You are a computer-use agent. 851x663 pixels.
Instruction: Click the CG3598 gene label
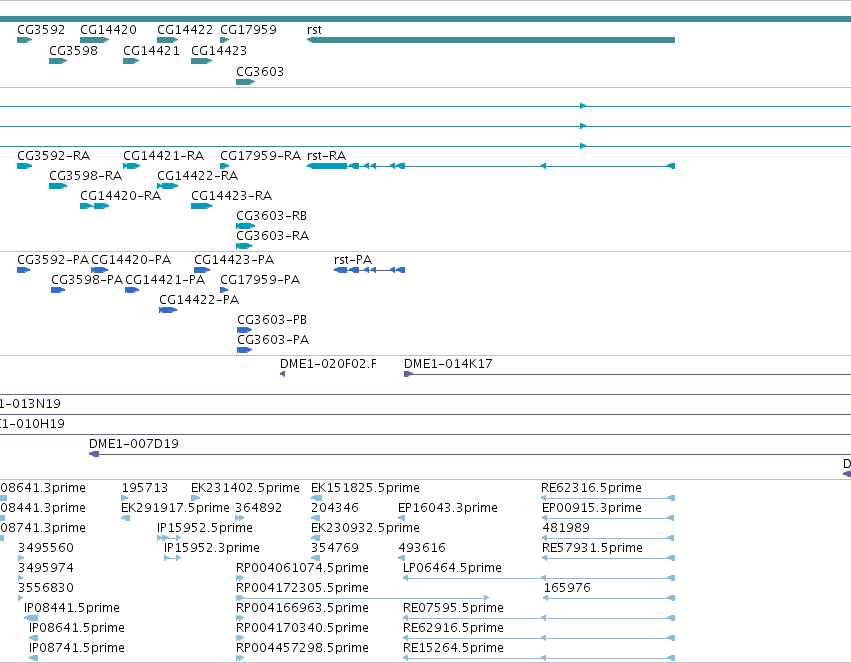click(x=73, y=51)
